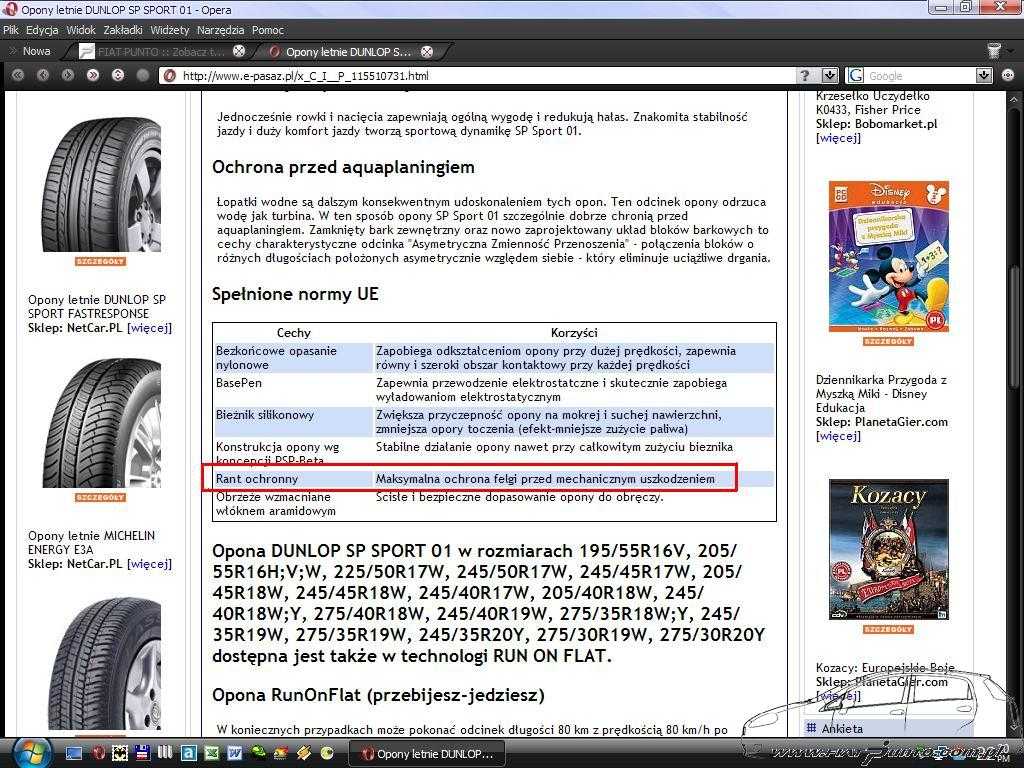Click the Fast Forward navigation button
1024x768 pixels.
click(x=93, y=75)
